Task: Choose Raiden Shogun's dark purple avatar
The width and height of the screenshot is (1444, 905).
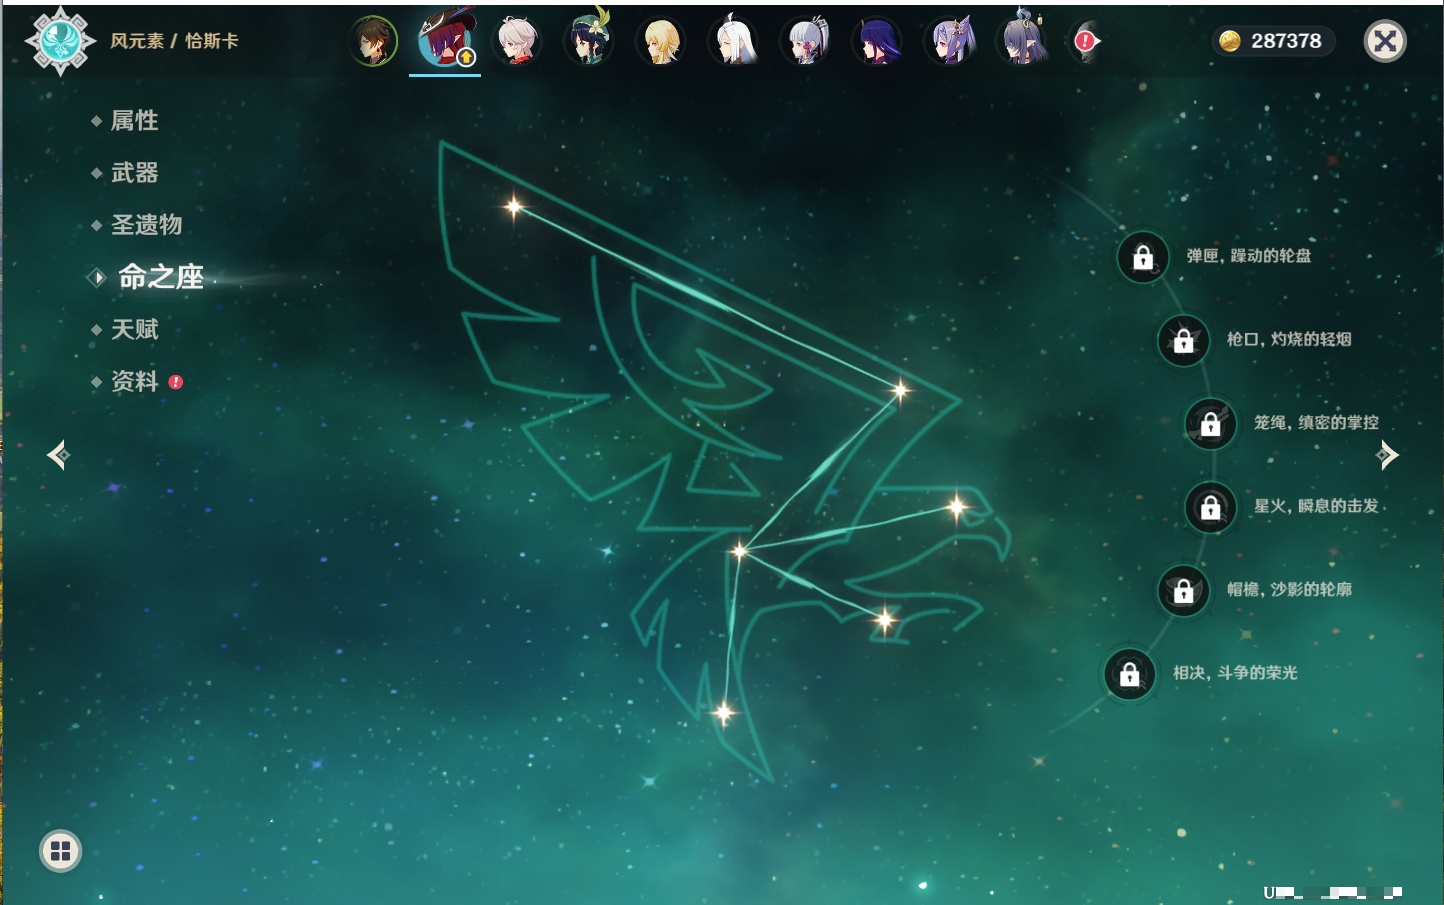Action: coord(878,42)
